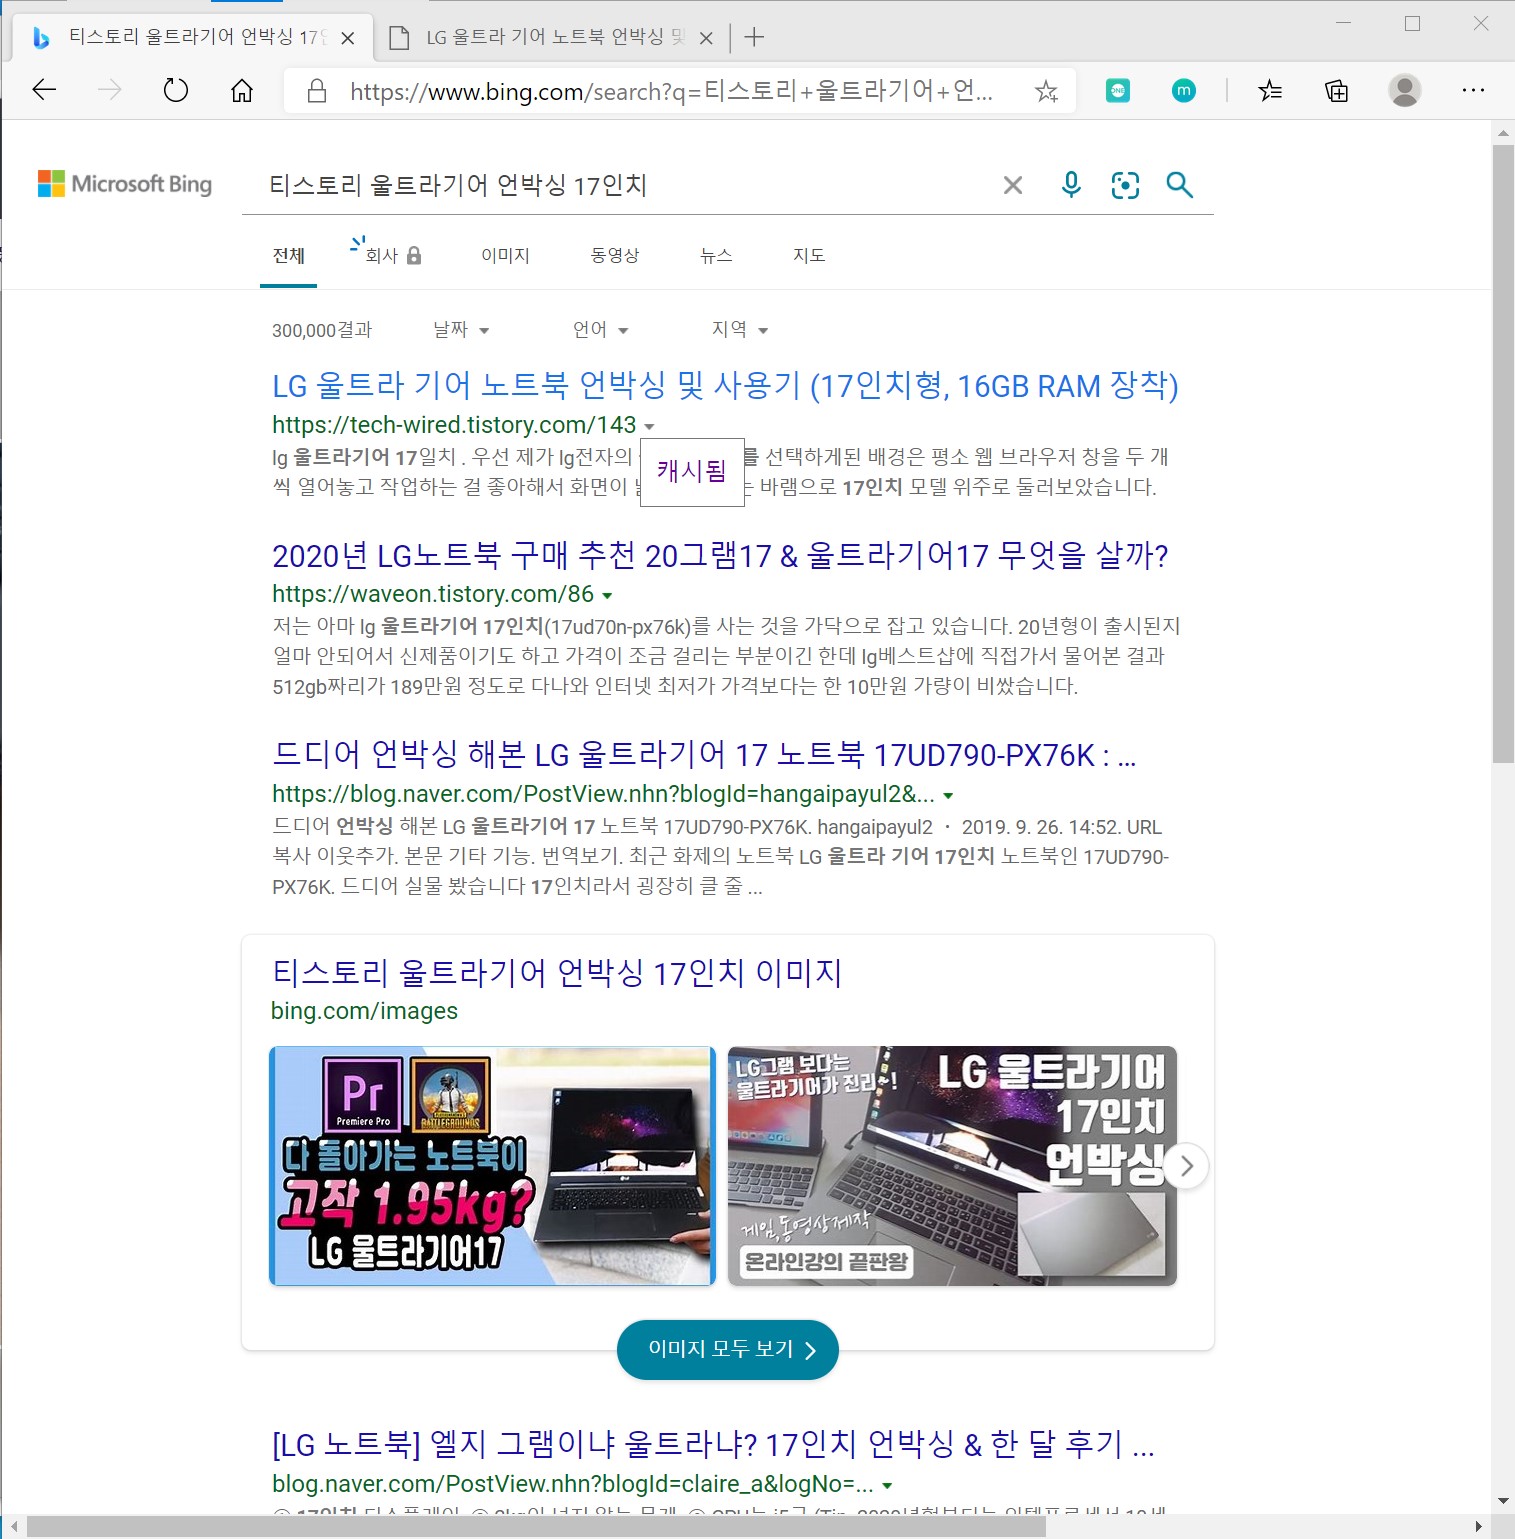The image size is (1515, 1539).
Task: Clear the Bing search box
Action: (x=1013, y=185)
